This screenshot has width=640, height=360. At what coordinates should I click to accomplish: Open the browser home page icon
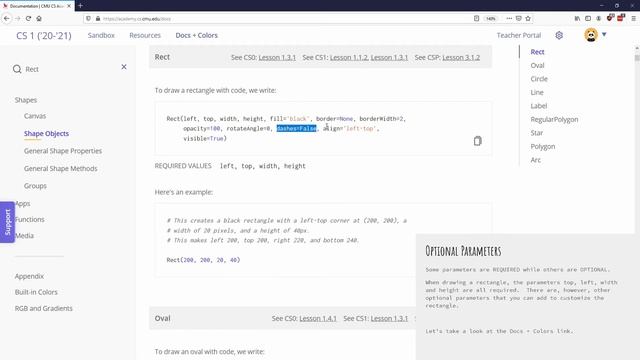pos(39,18)
